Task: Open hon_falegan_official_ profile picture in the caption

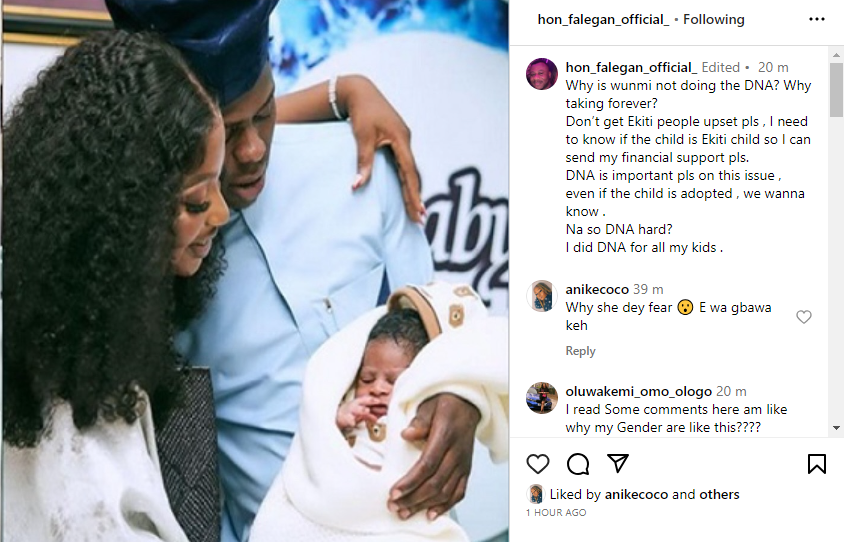Action: (541, 74)
